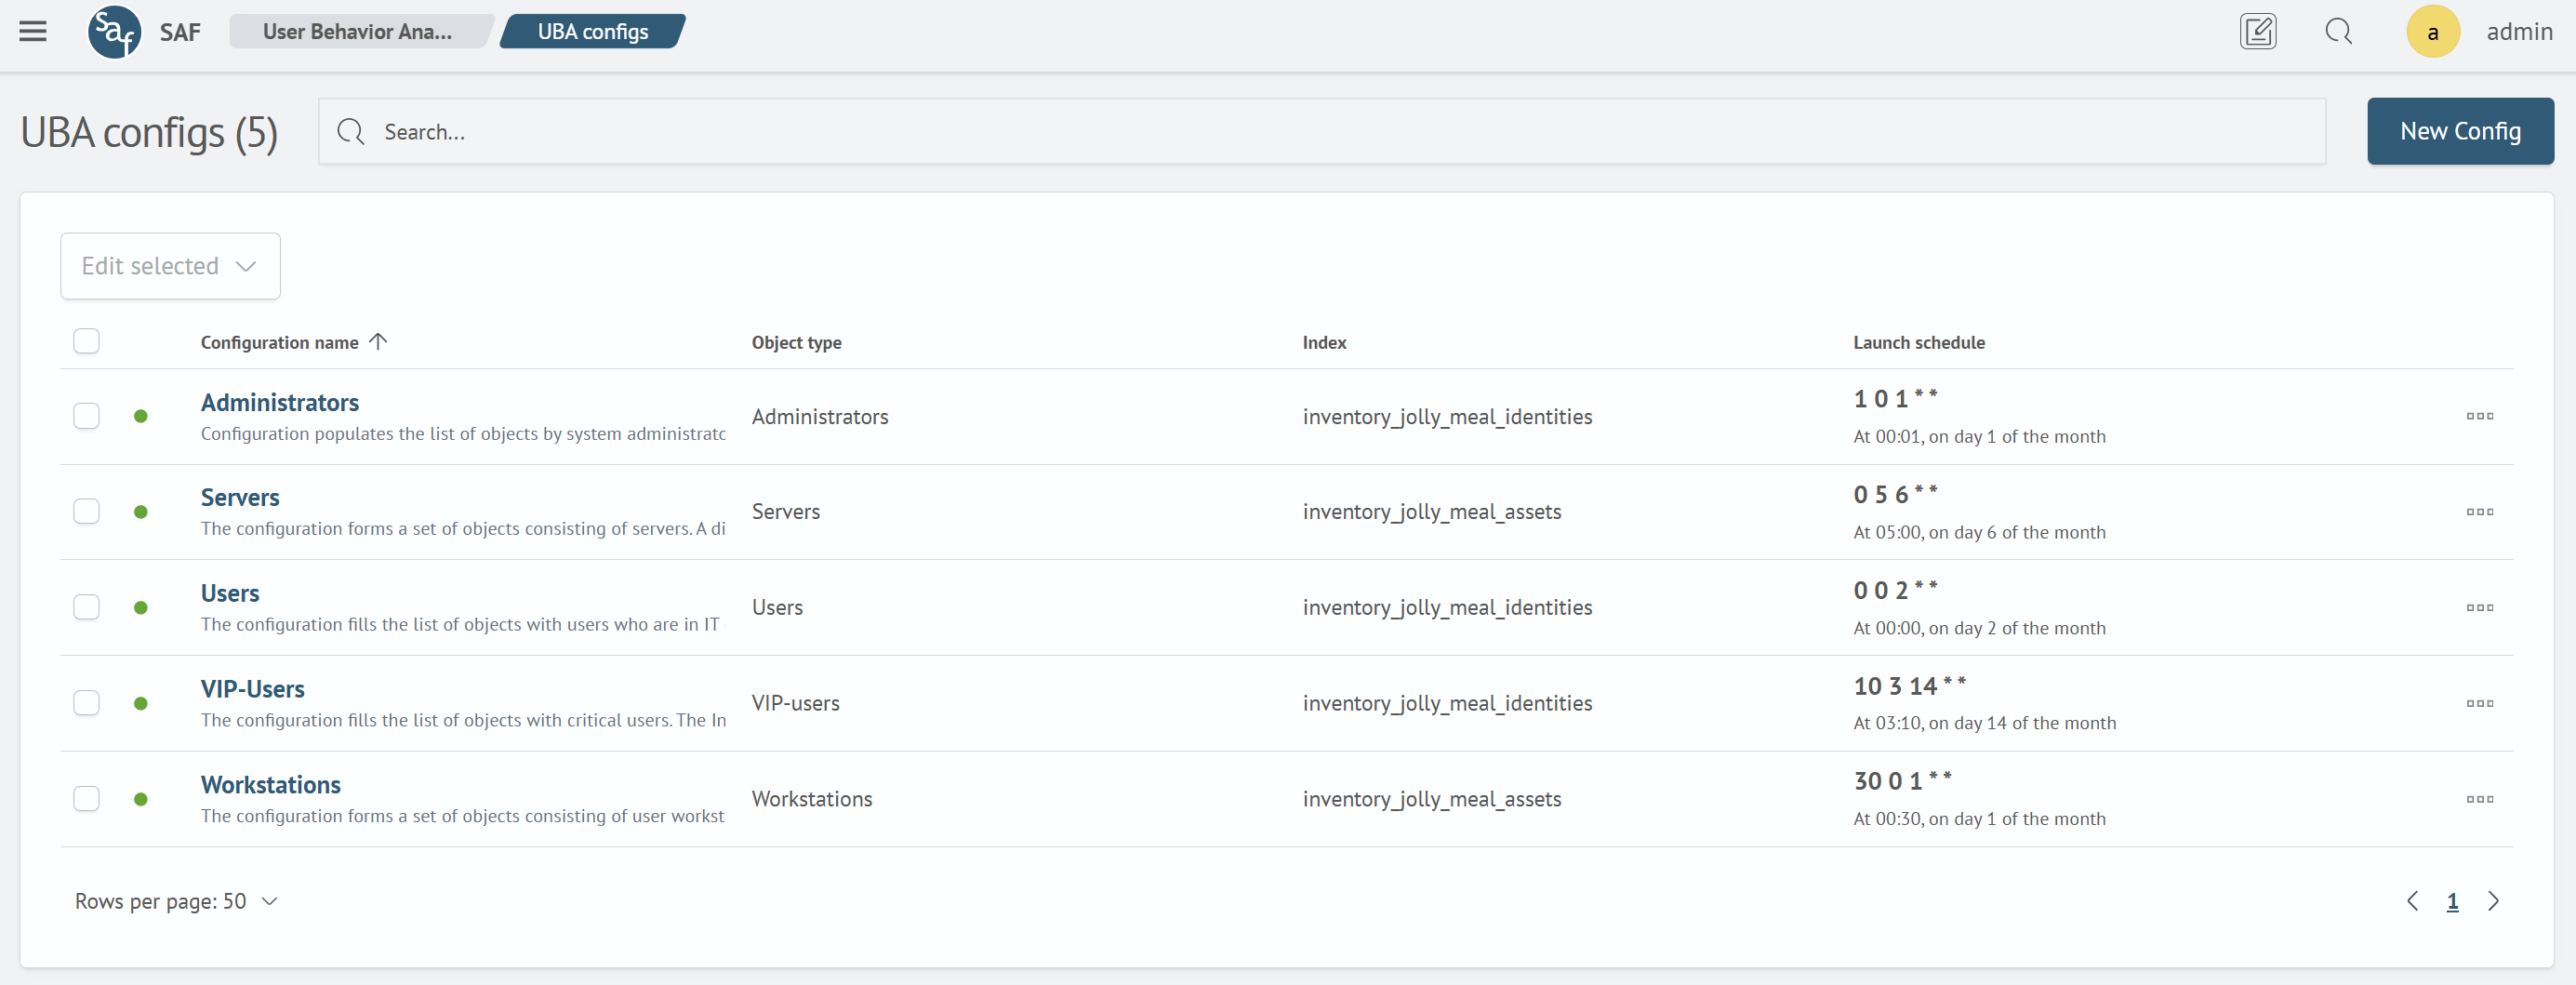
Task: Open the kebab menu for Workstations config
Action: click(2481, 798)
